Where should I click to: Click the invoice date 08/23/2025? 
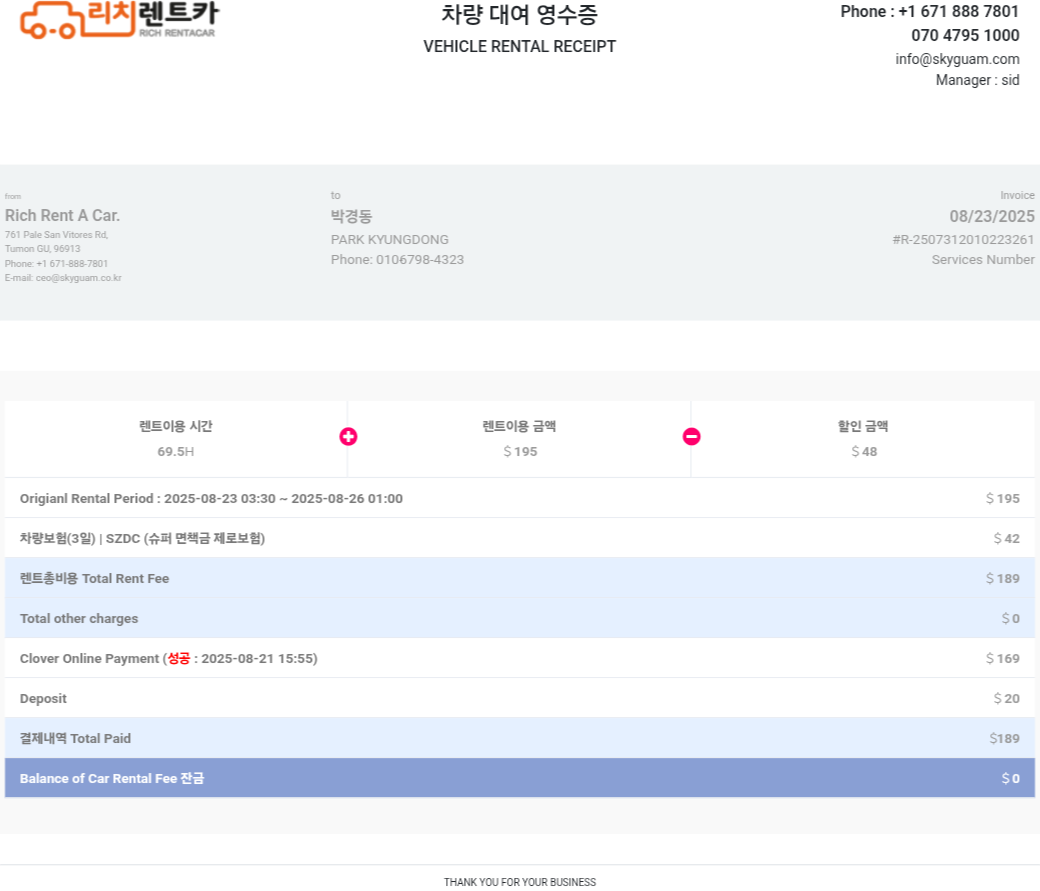click(x=992, y=216)
